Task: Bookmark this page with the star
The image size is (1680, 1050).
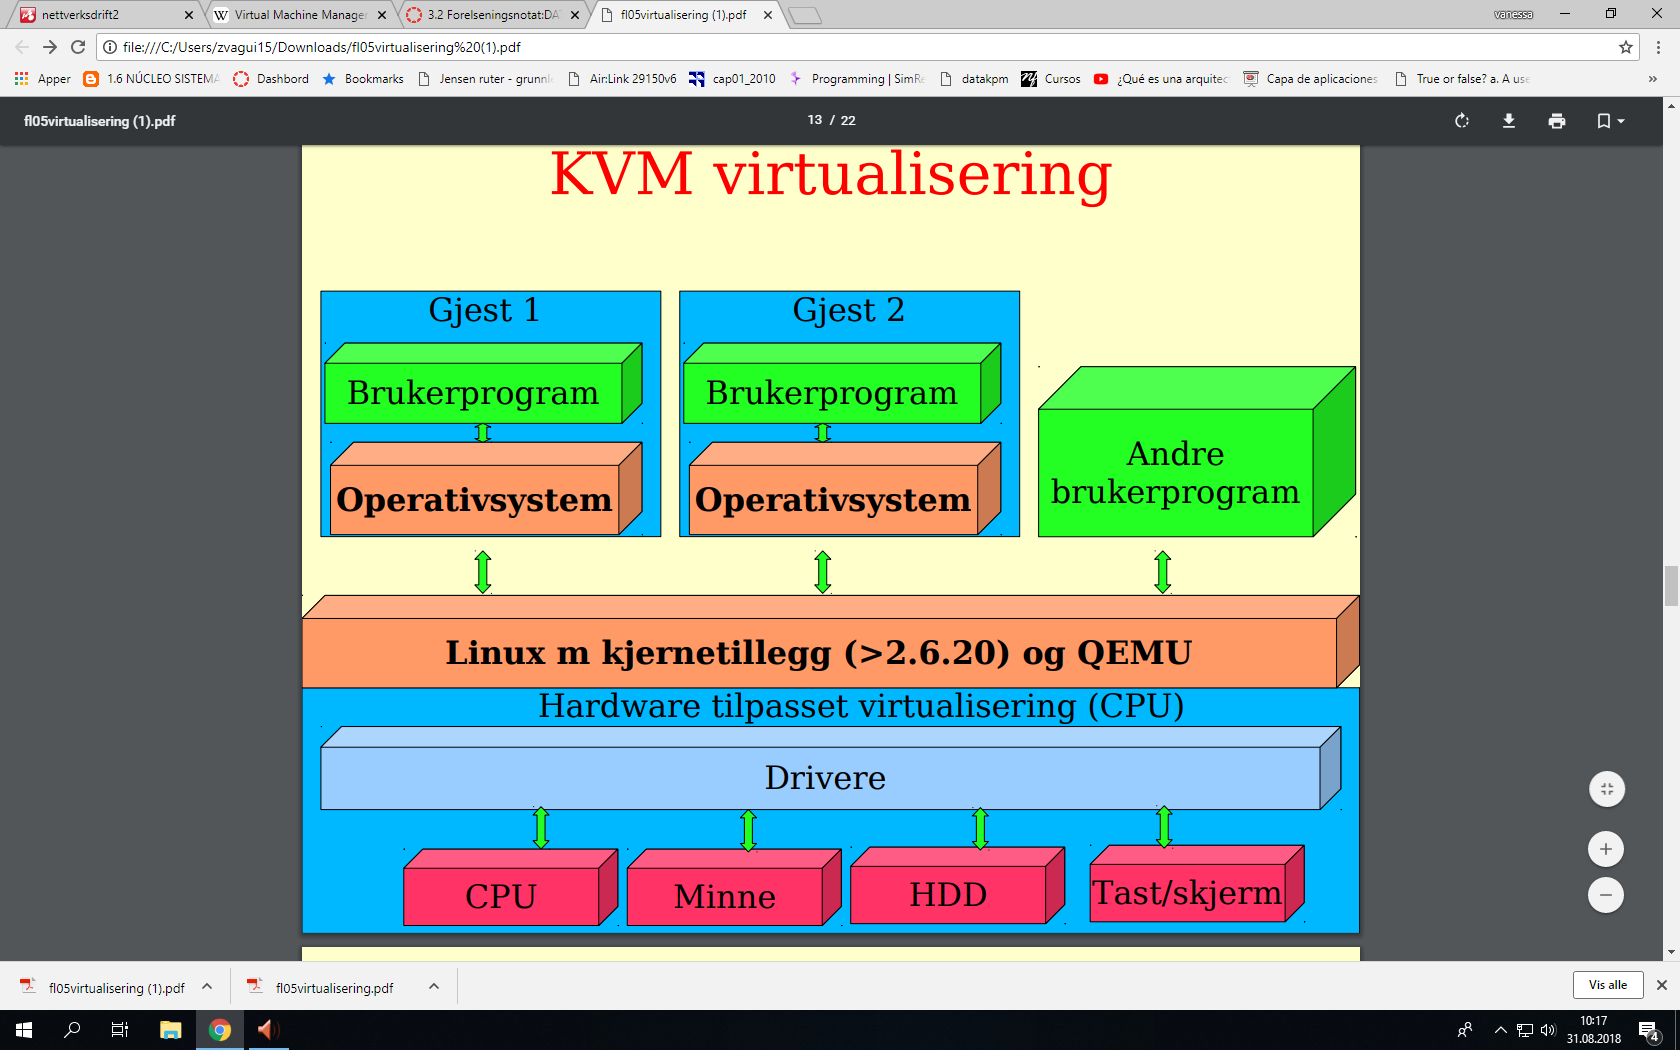Action: pyautogui.click(x=1626, y=47)
